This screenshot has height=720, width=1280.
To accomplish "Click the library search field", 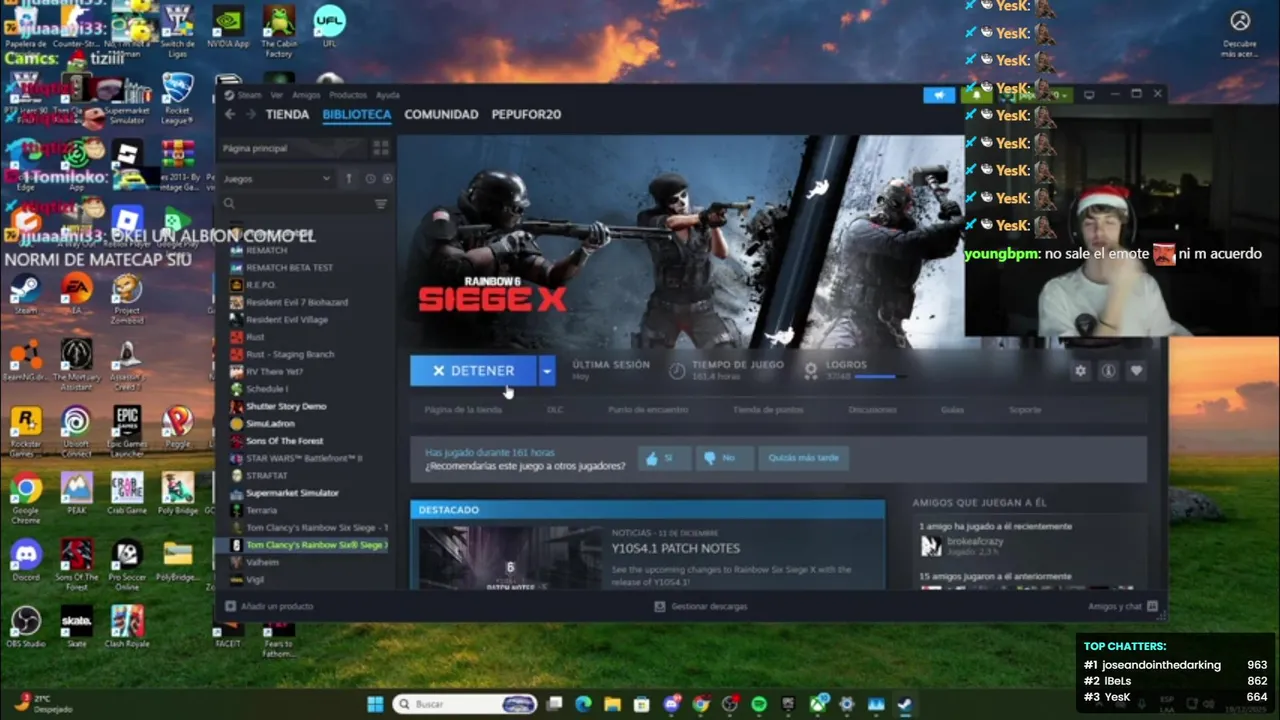I will click(297, 204).
